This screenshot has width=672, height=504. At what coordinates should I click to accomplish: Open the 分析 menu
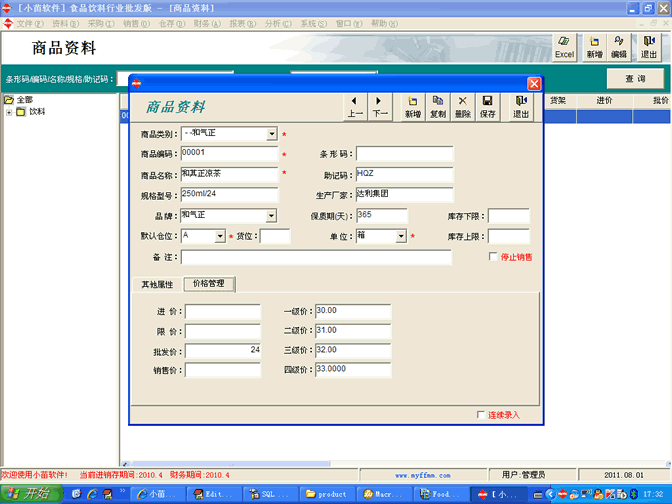coord(278,24)
